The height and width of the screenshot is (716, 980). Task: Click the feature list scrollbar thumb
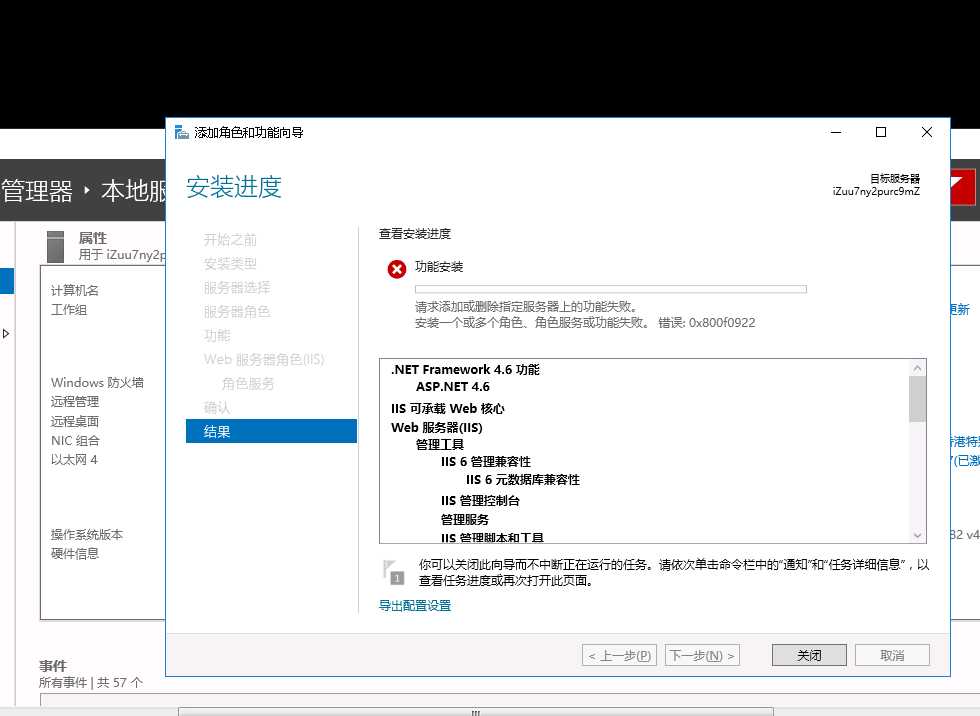pyautogui.click(x=918, y=399)
